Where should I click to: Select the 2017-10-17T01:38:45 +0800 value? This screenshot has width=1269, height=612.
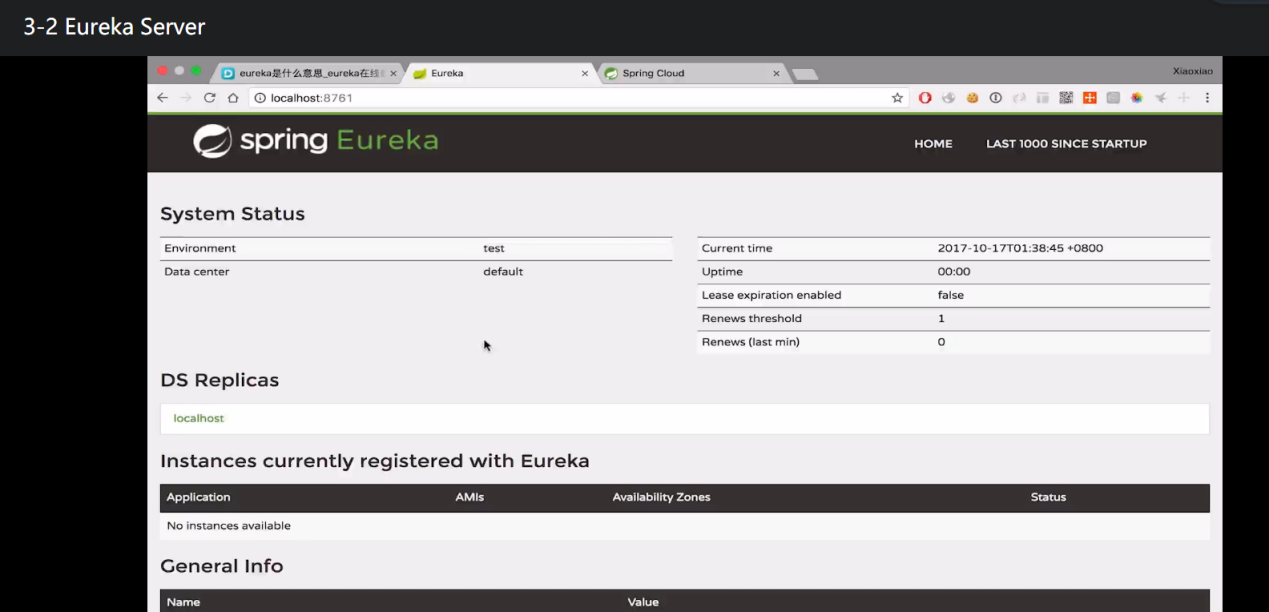click(1020, 248)
